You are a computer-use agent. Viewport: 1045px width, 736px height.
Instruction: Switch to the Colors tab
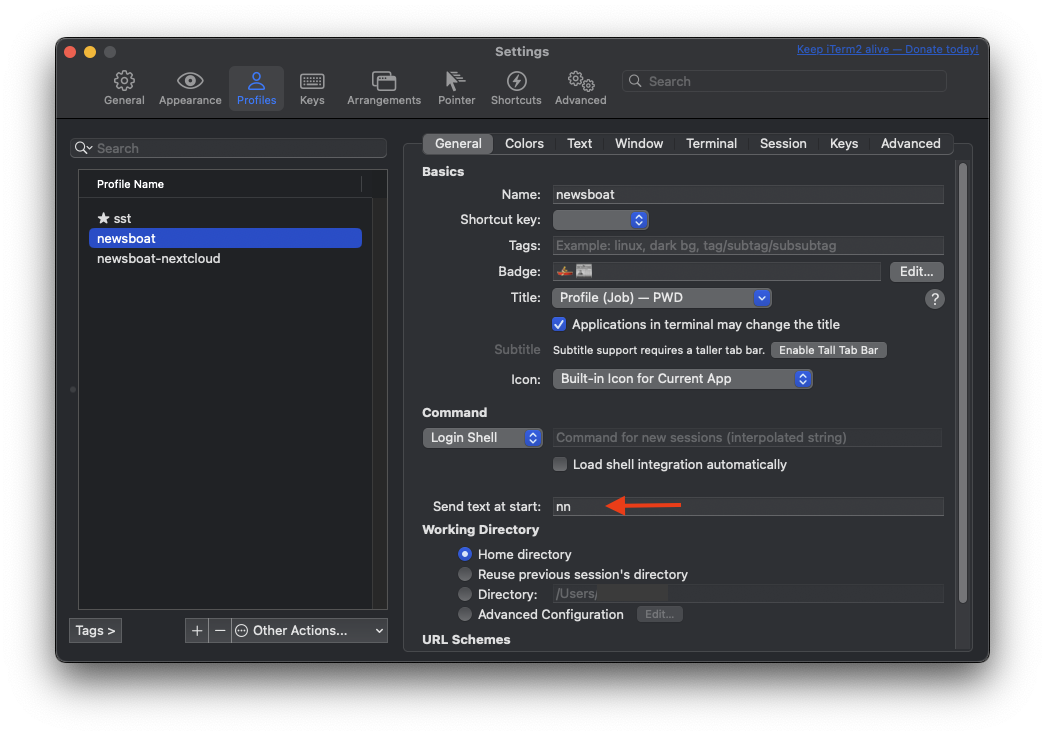tap(524, 143)
